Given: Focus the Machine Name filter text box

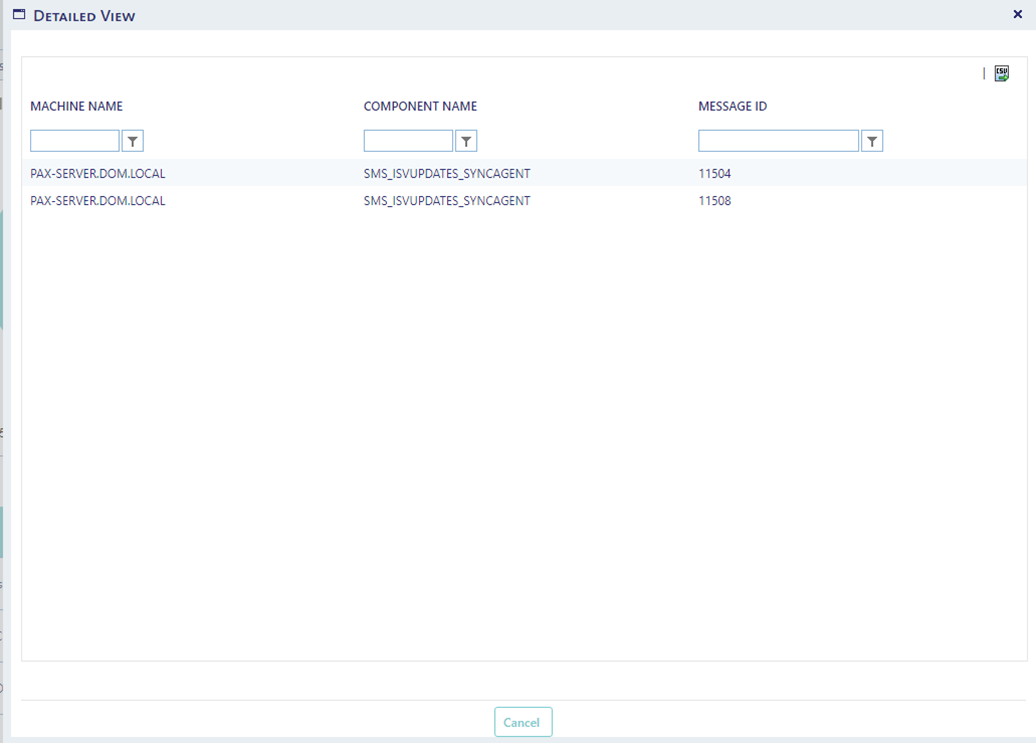Looking at the screenshot, I should click(x=75, y=141).
